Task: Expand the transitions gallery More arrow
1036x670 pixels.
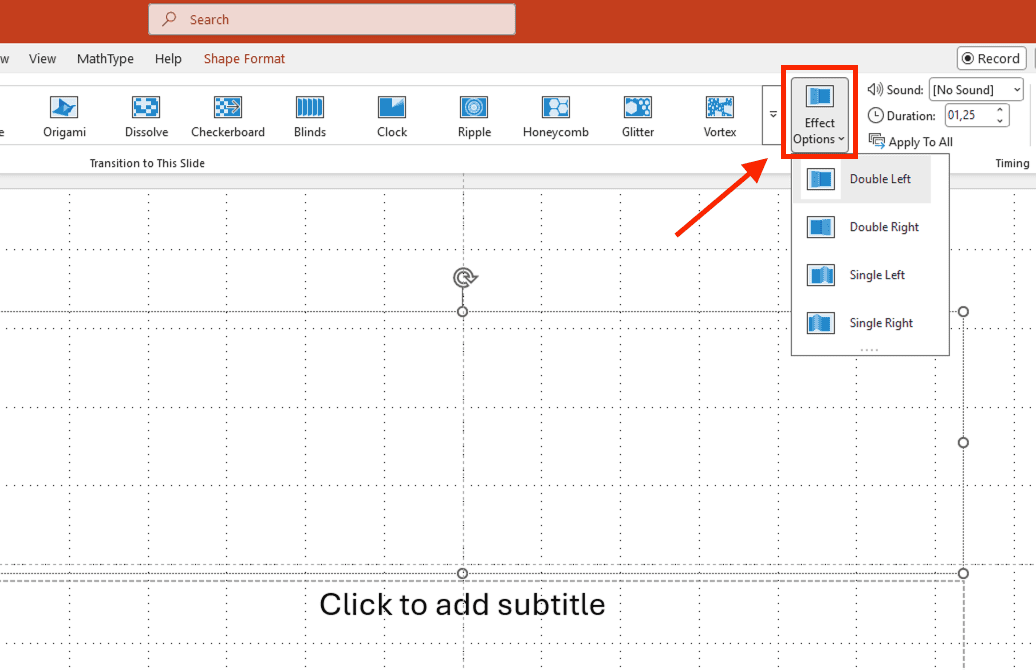Action: [x=773, y=115]
